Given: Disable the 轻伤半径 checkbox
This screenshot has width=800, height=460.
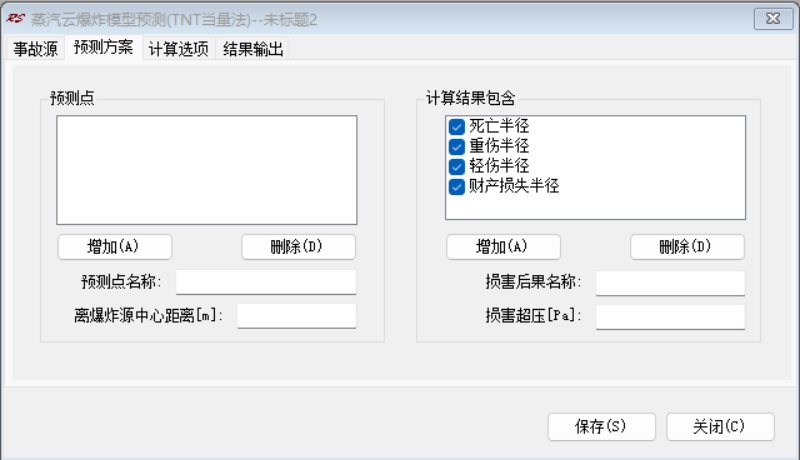Looking at the screenshot, I should point(457,166).
